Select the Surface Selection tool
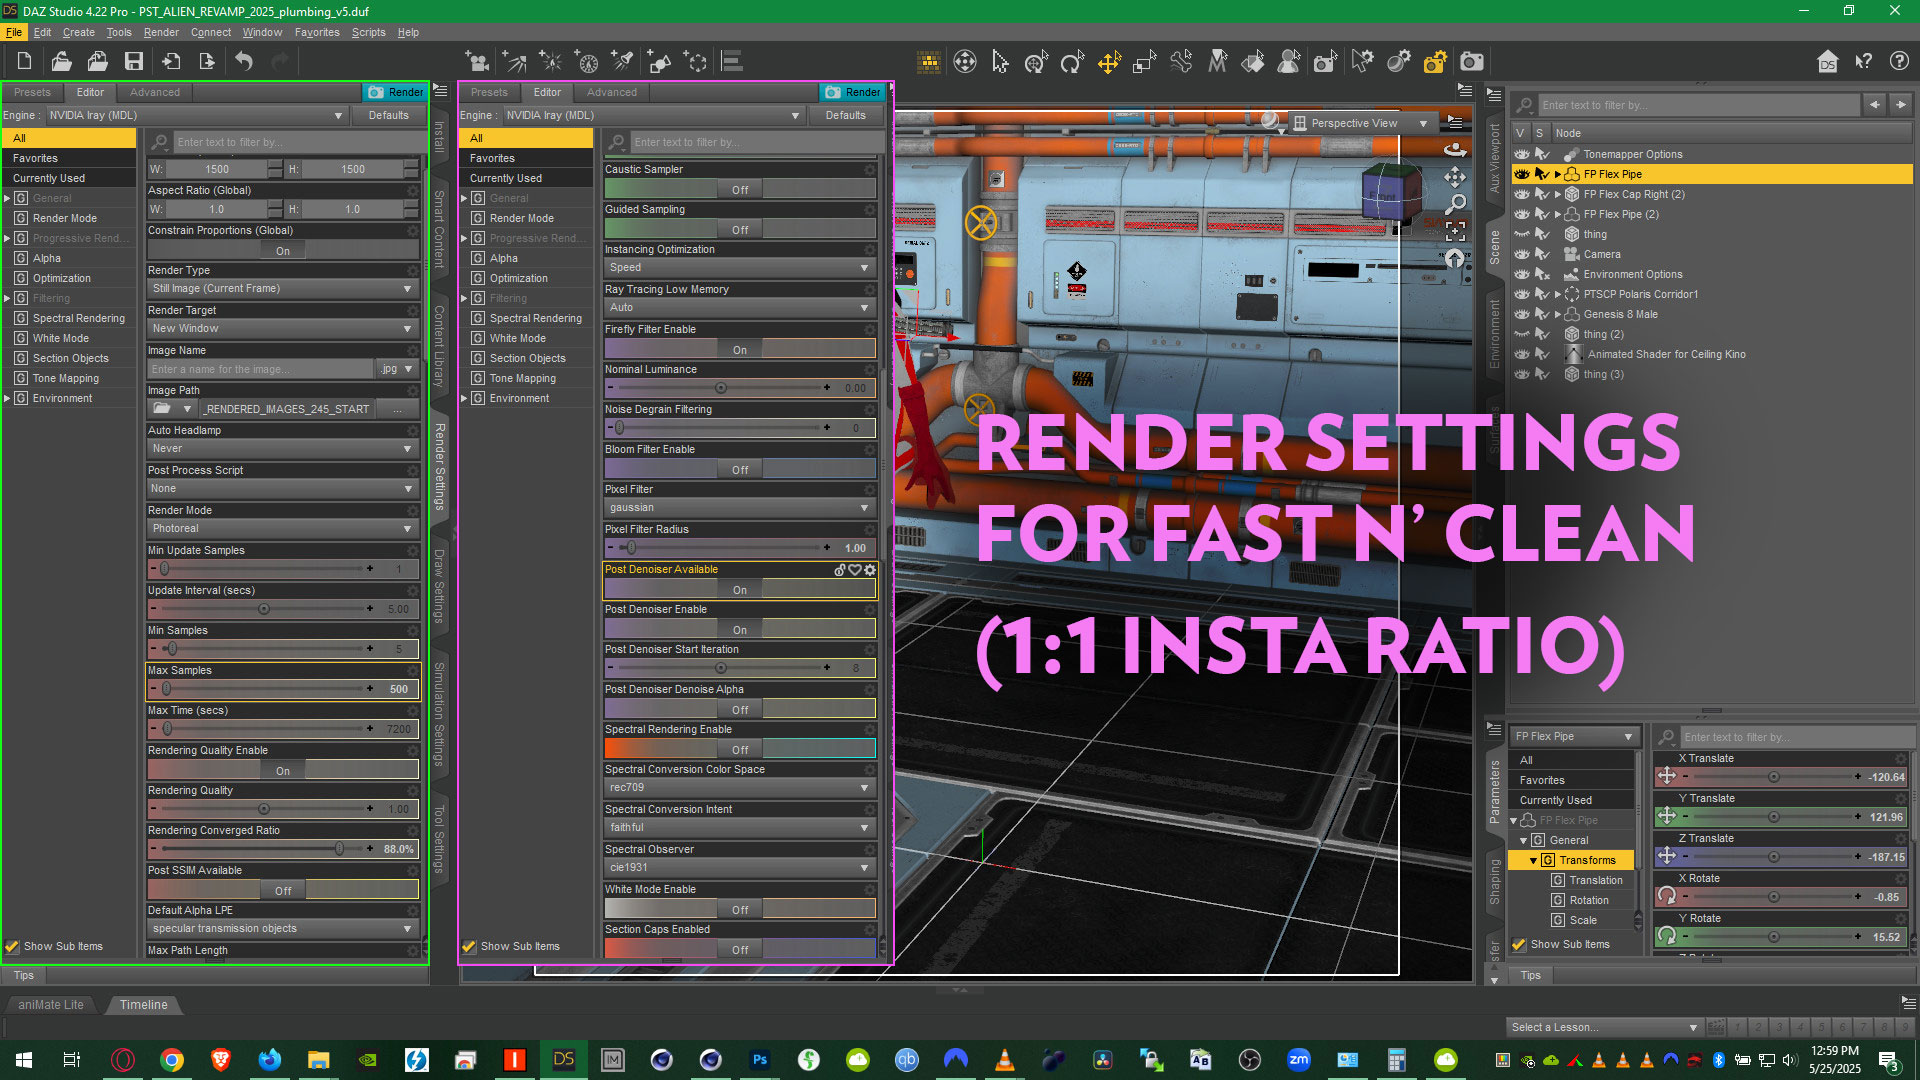The height and width of the screenshot is (1080, 1920). point(1253,62)
